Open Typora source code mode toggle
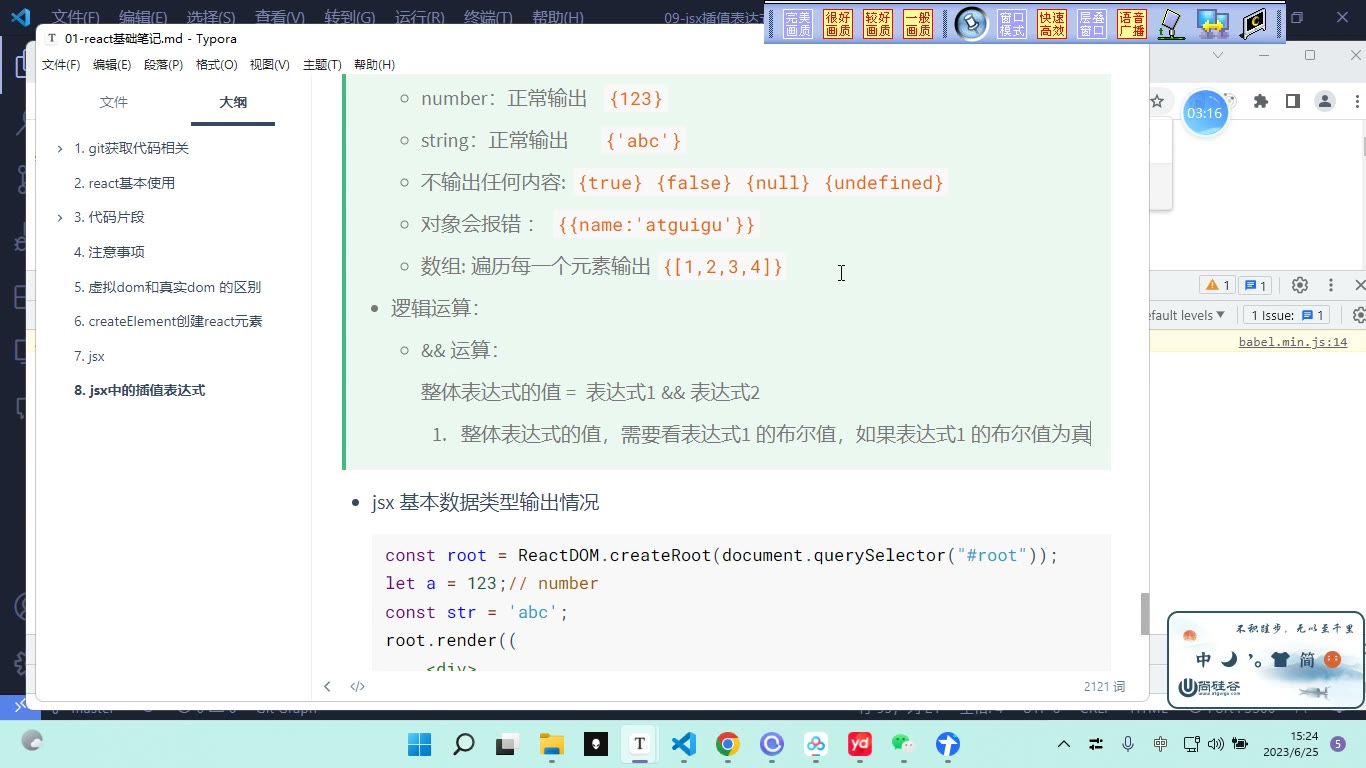Screen dimensions: 1366x768 click(357, 686)
